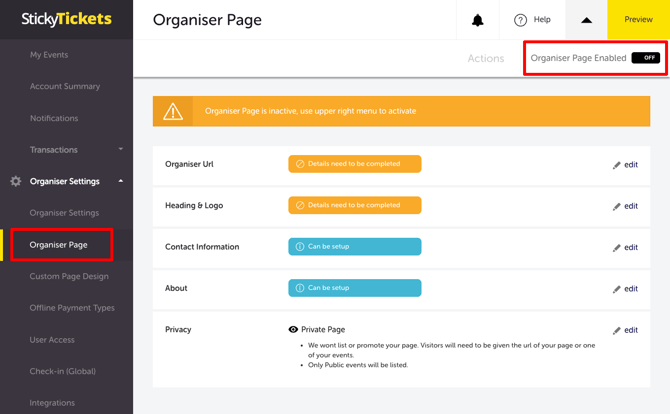Click the pencil icon in About row

(617, 290)
